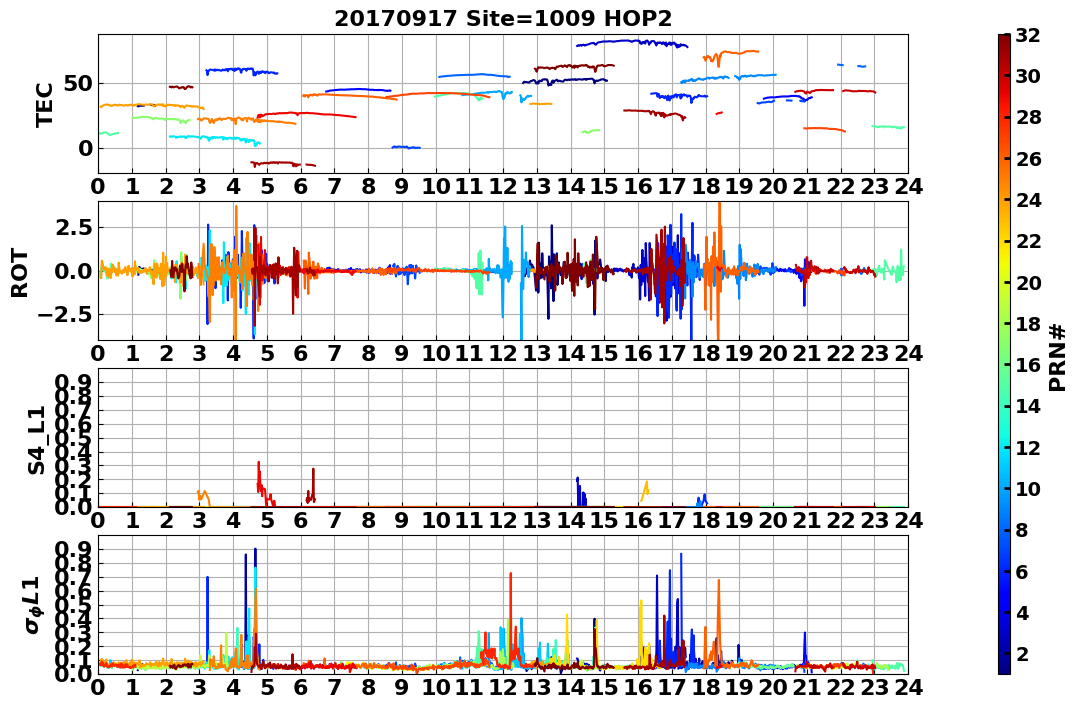This screenshot has width=1077, height=709.
Task: Click the hour 23 tick below the sigma-phi panel
Action: (x=874, y=687)
